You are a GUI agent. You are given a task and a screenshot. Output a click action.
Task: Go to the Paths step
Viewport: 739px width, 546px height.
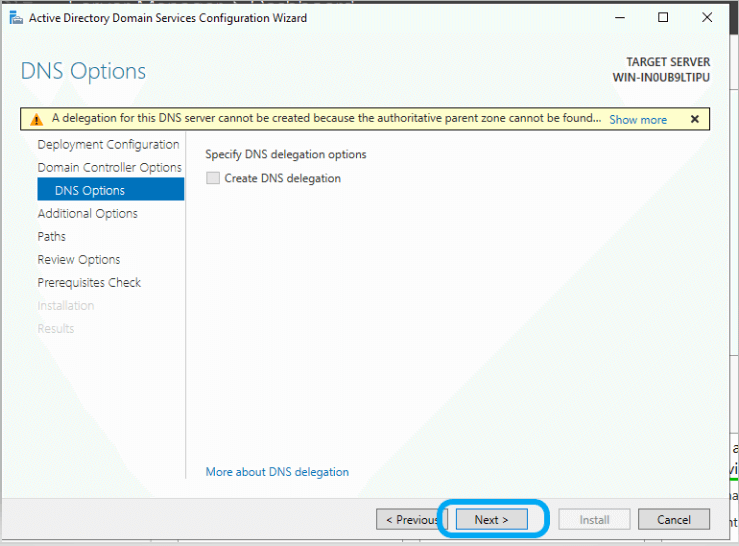51,236
